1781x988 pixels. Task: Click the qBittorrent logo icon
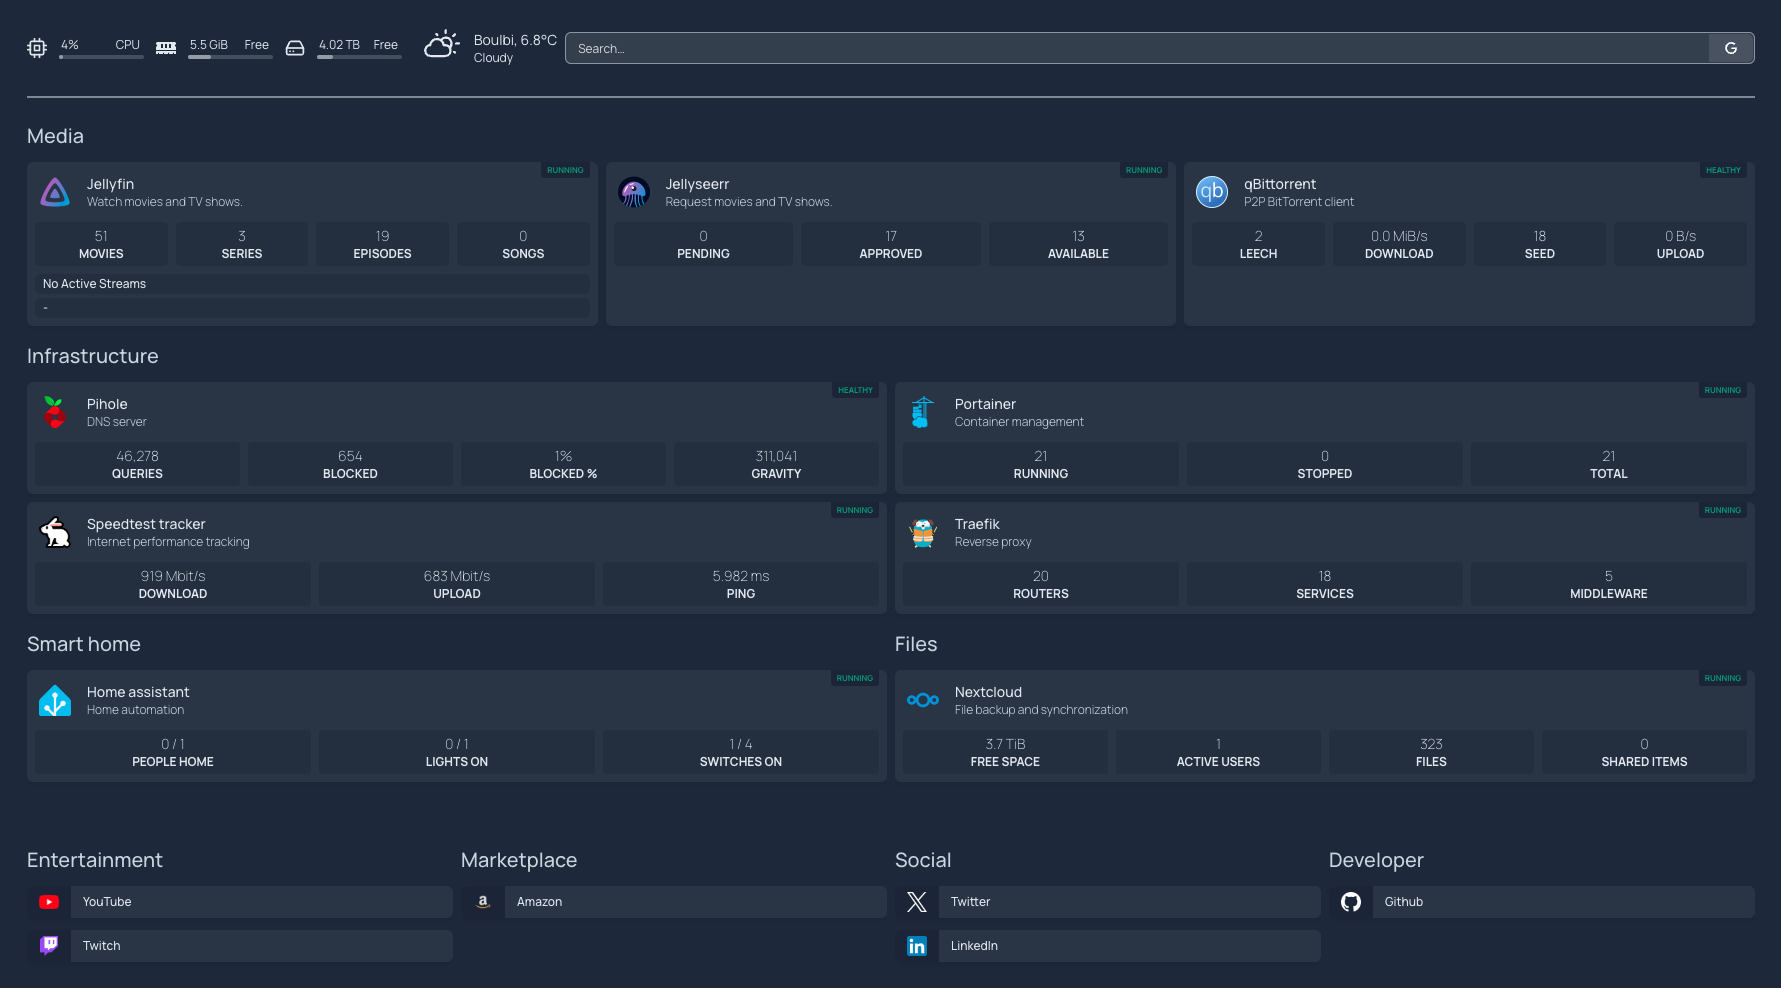[x=1212, y=192]
